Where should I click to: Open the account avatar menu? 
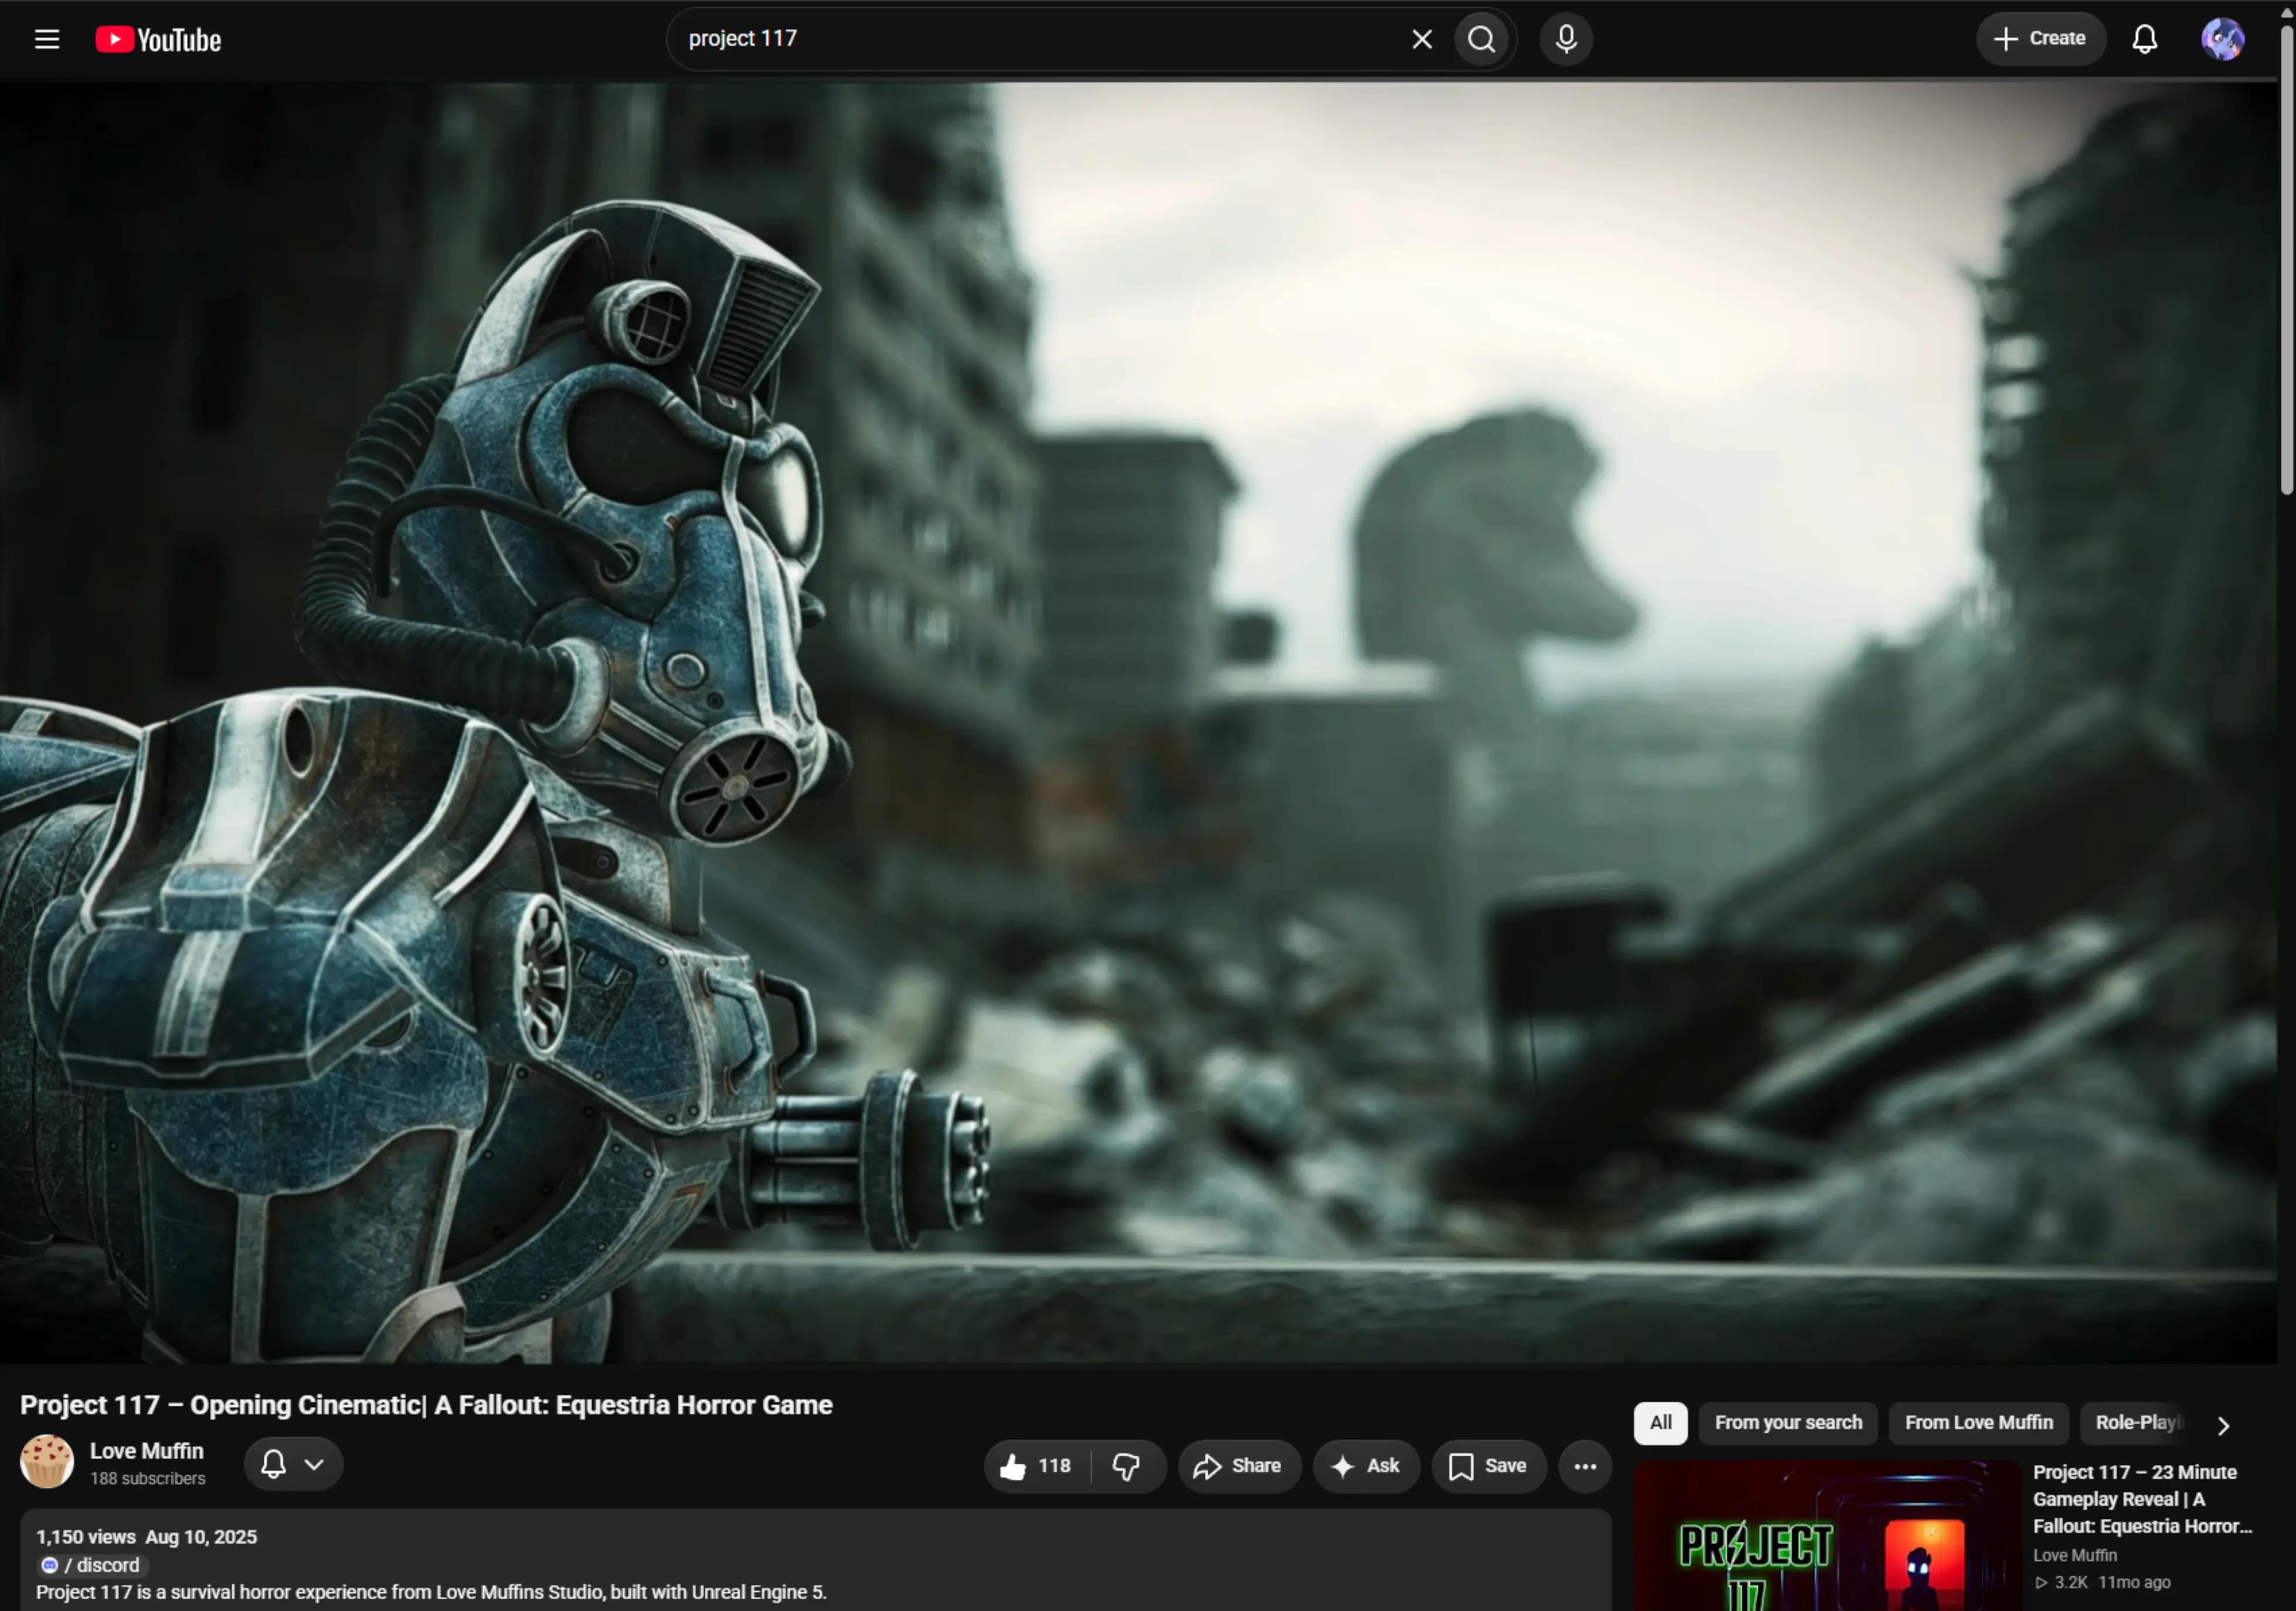[2223, 39]
